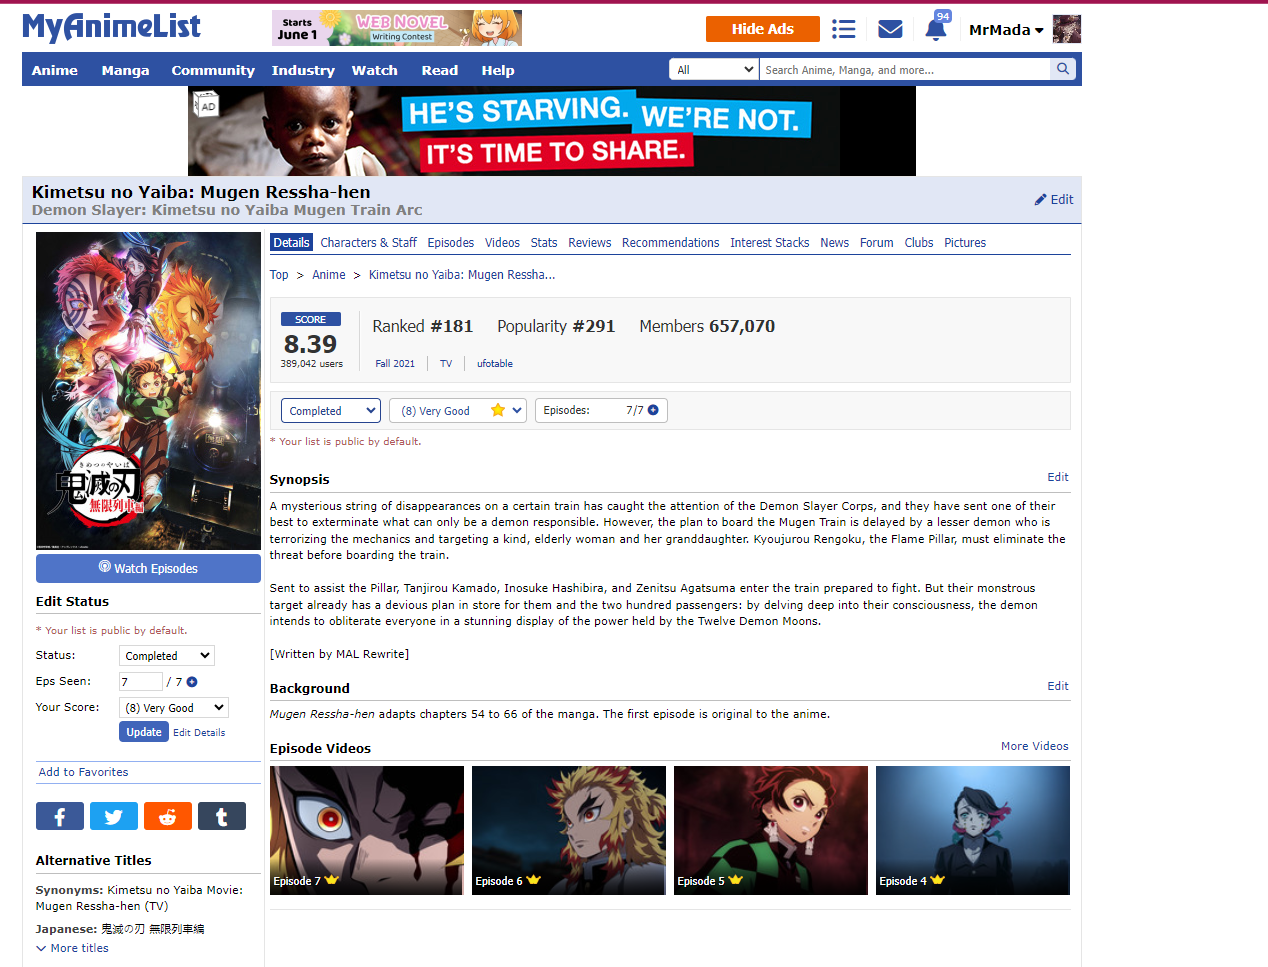Open the Watch menu
Screen dimensions: 1268x967
[375, 70]
